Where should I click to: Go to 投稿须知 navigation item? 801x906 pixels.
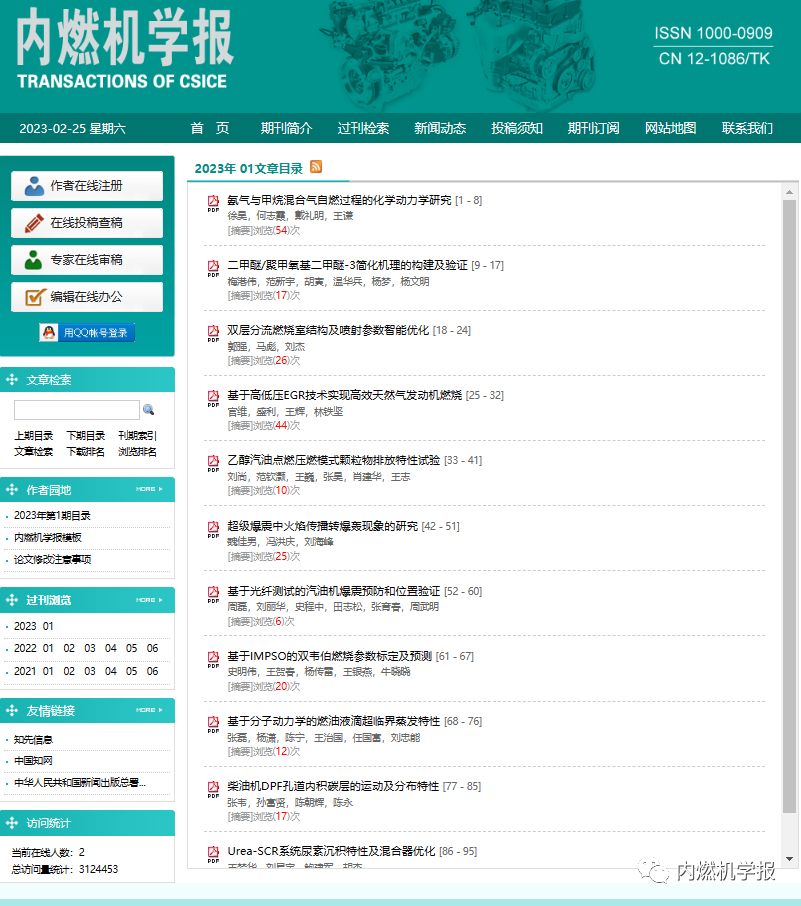(x=517, y=128)
